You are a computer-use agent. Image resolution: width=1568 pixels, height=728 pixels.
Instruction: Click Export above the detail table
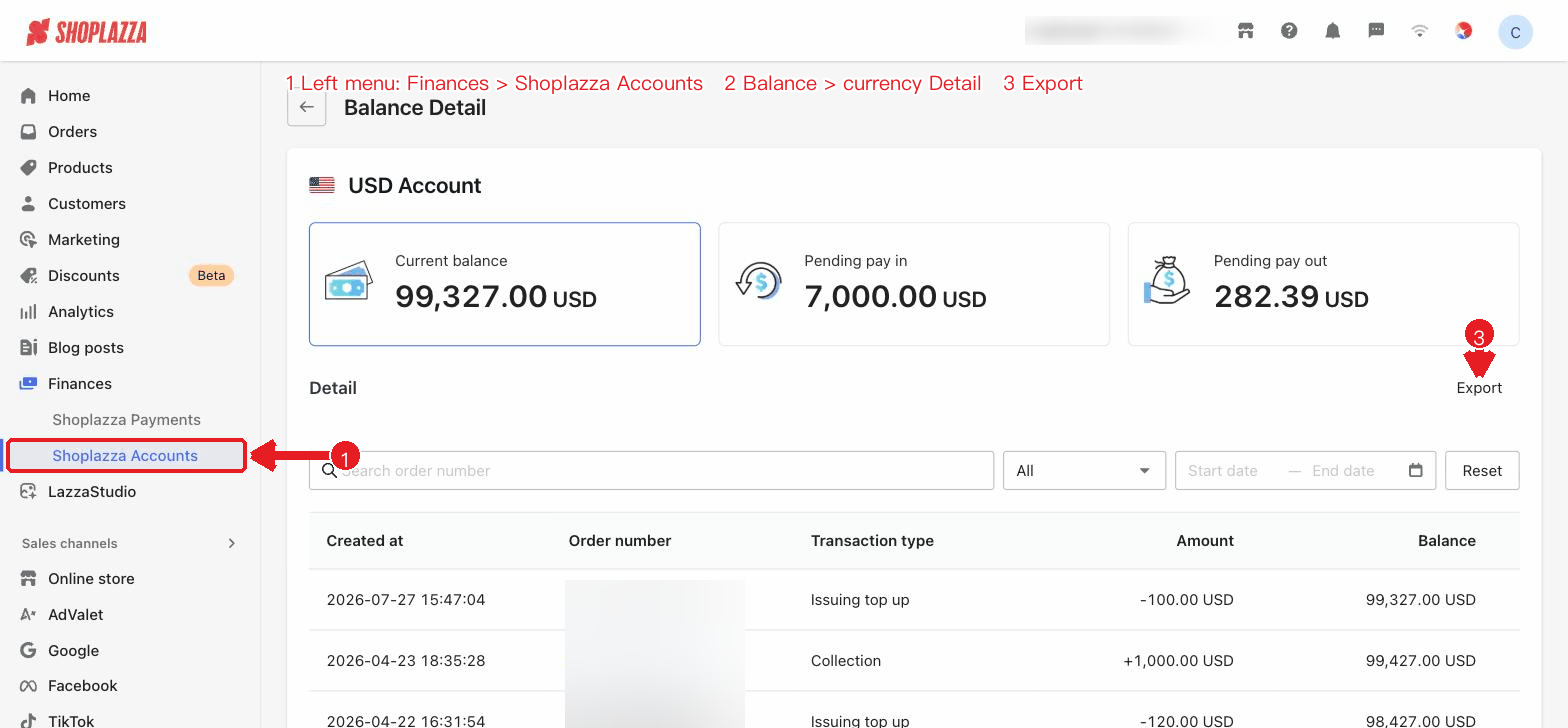pyautogui.click(x=1479, y=388)
